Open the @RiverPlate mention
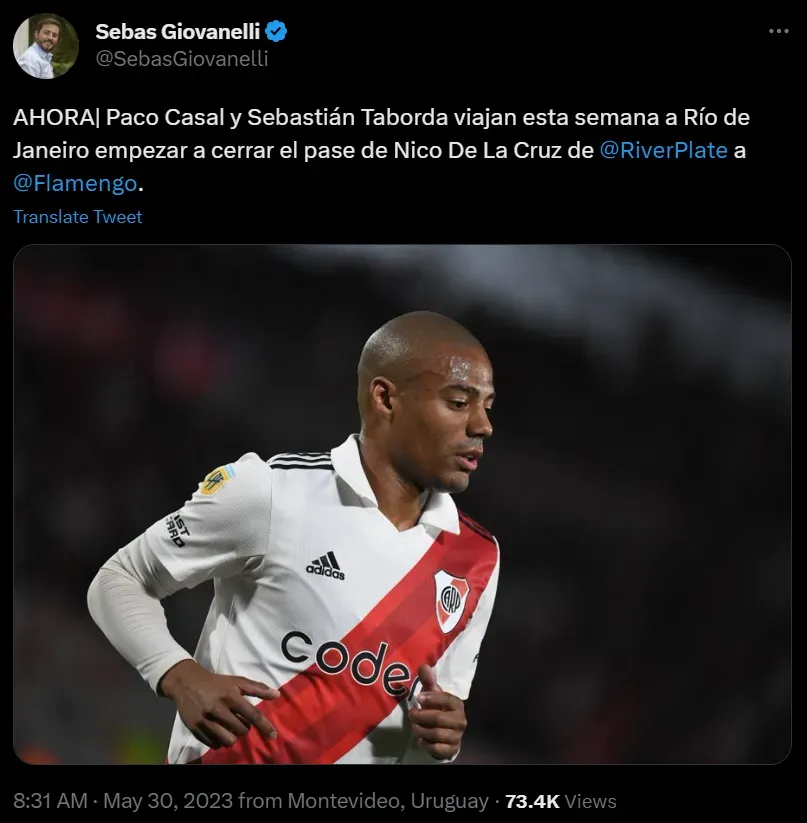The height and width of the screenshot is (823, 807). pyautogui.click(x=663, y=151)
